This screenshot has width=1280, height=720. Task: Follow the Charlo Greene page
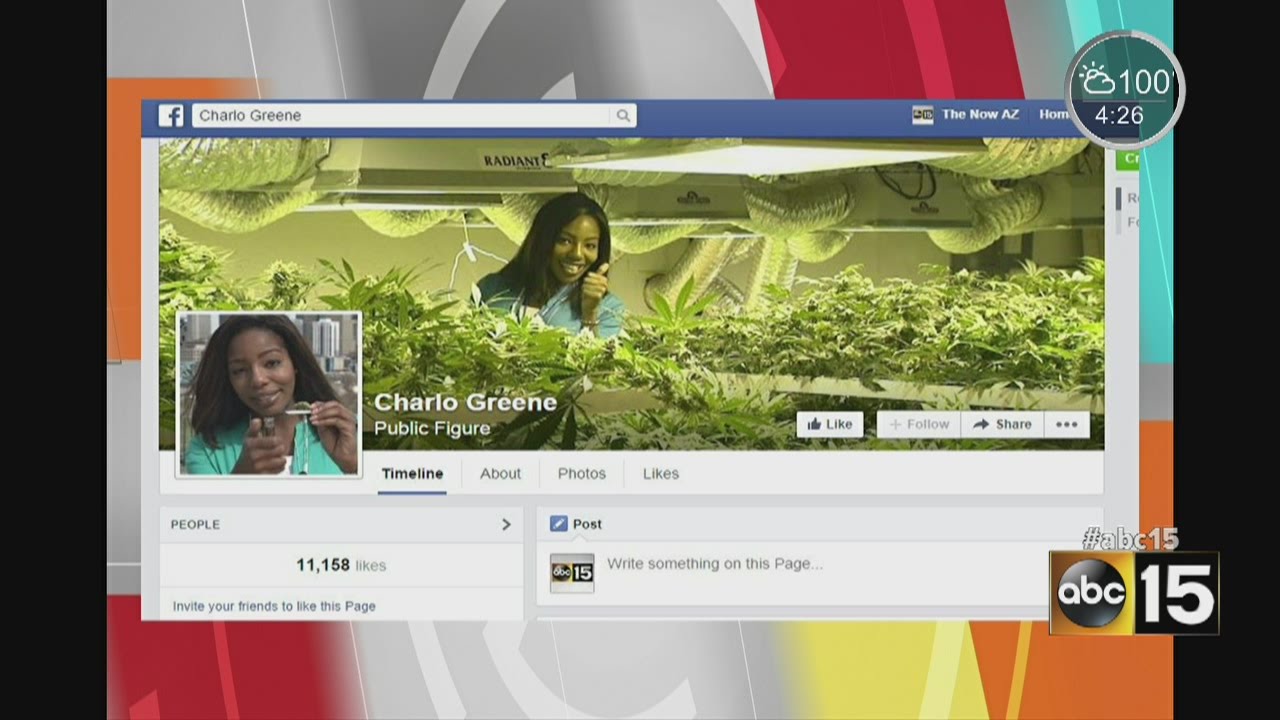(919, 424)
